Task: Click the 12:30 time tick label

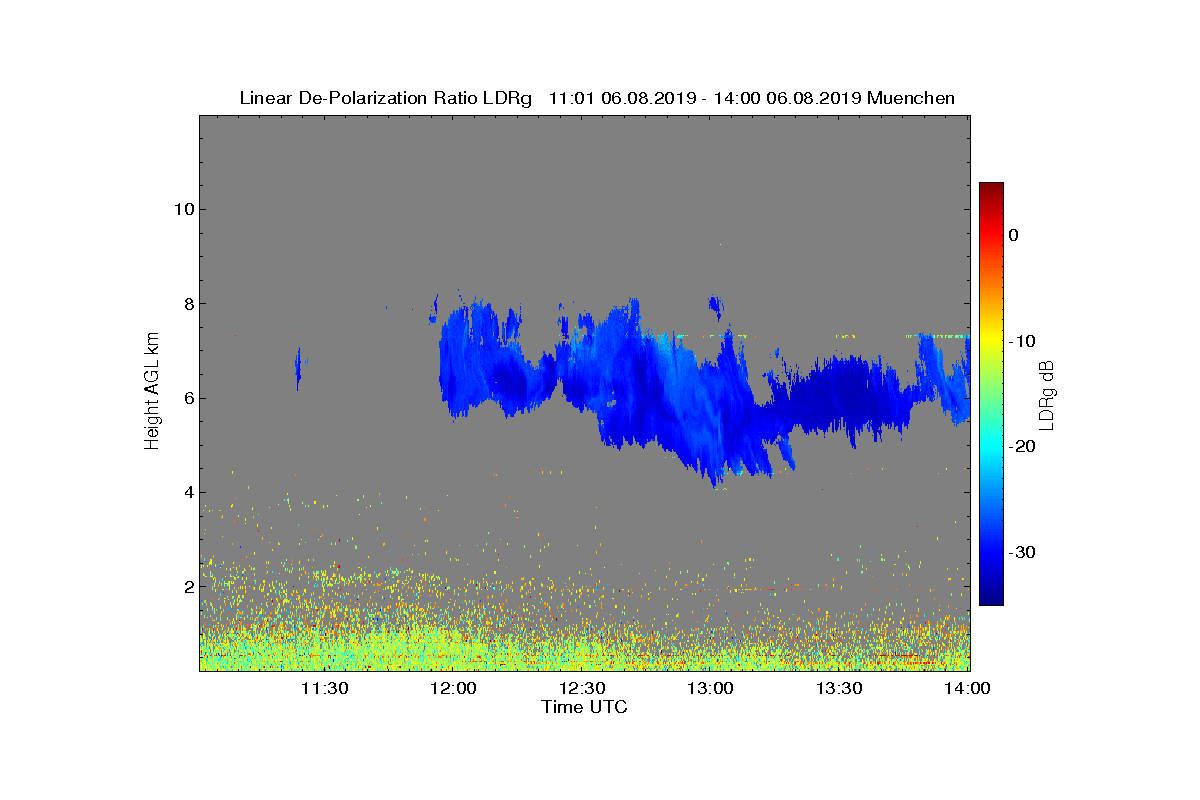Action: (x=582, y=689)
